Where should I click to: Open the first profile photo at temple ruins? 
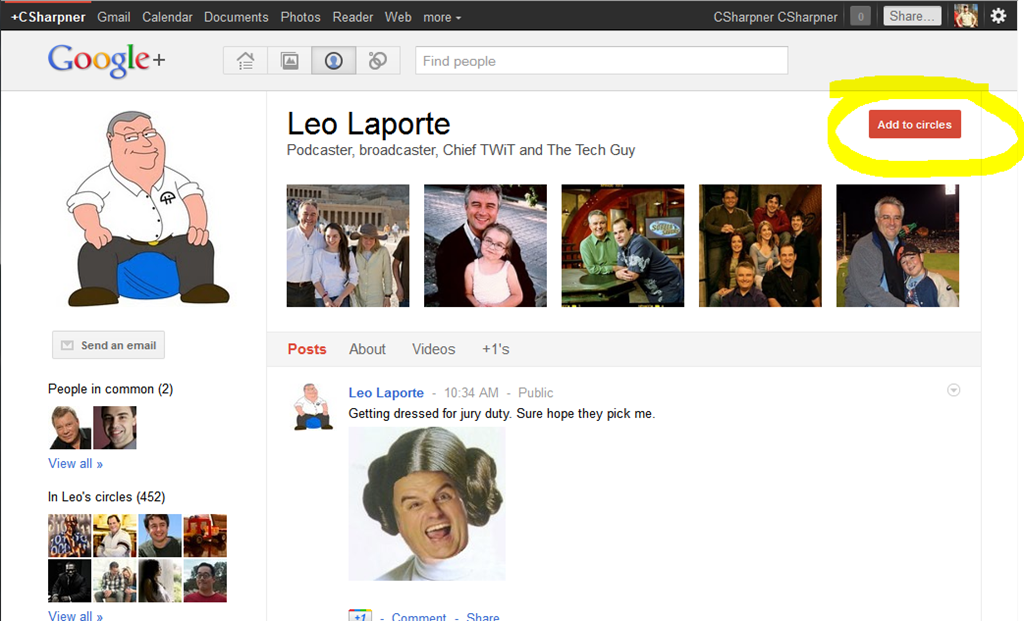[x=348, y=246]
